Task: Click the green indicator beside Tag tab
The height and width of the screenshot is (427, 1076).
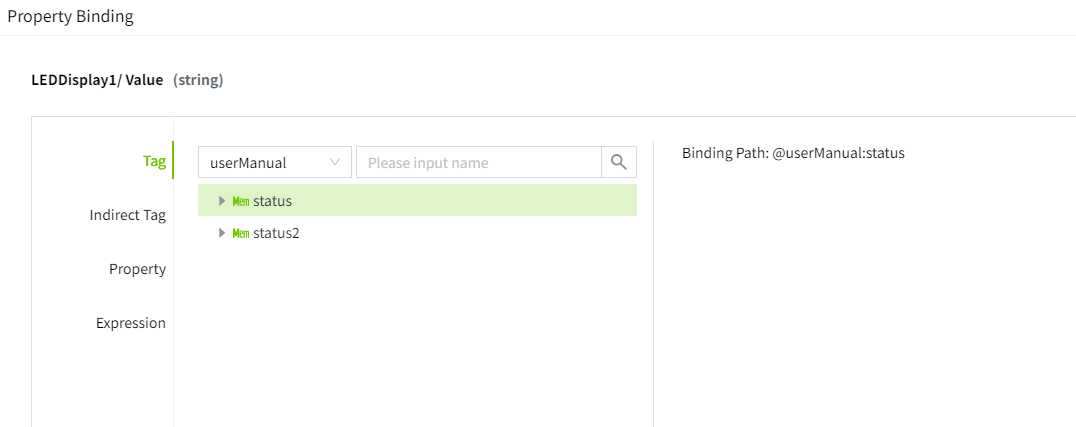Action: [x=173, y=161]
